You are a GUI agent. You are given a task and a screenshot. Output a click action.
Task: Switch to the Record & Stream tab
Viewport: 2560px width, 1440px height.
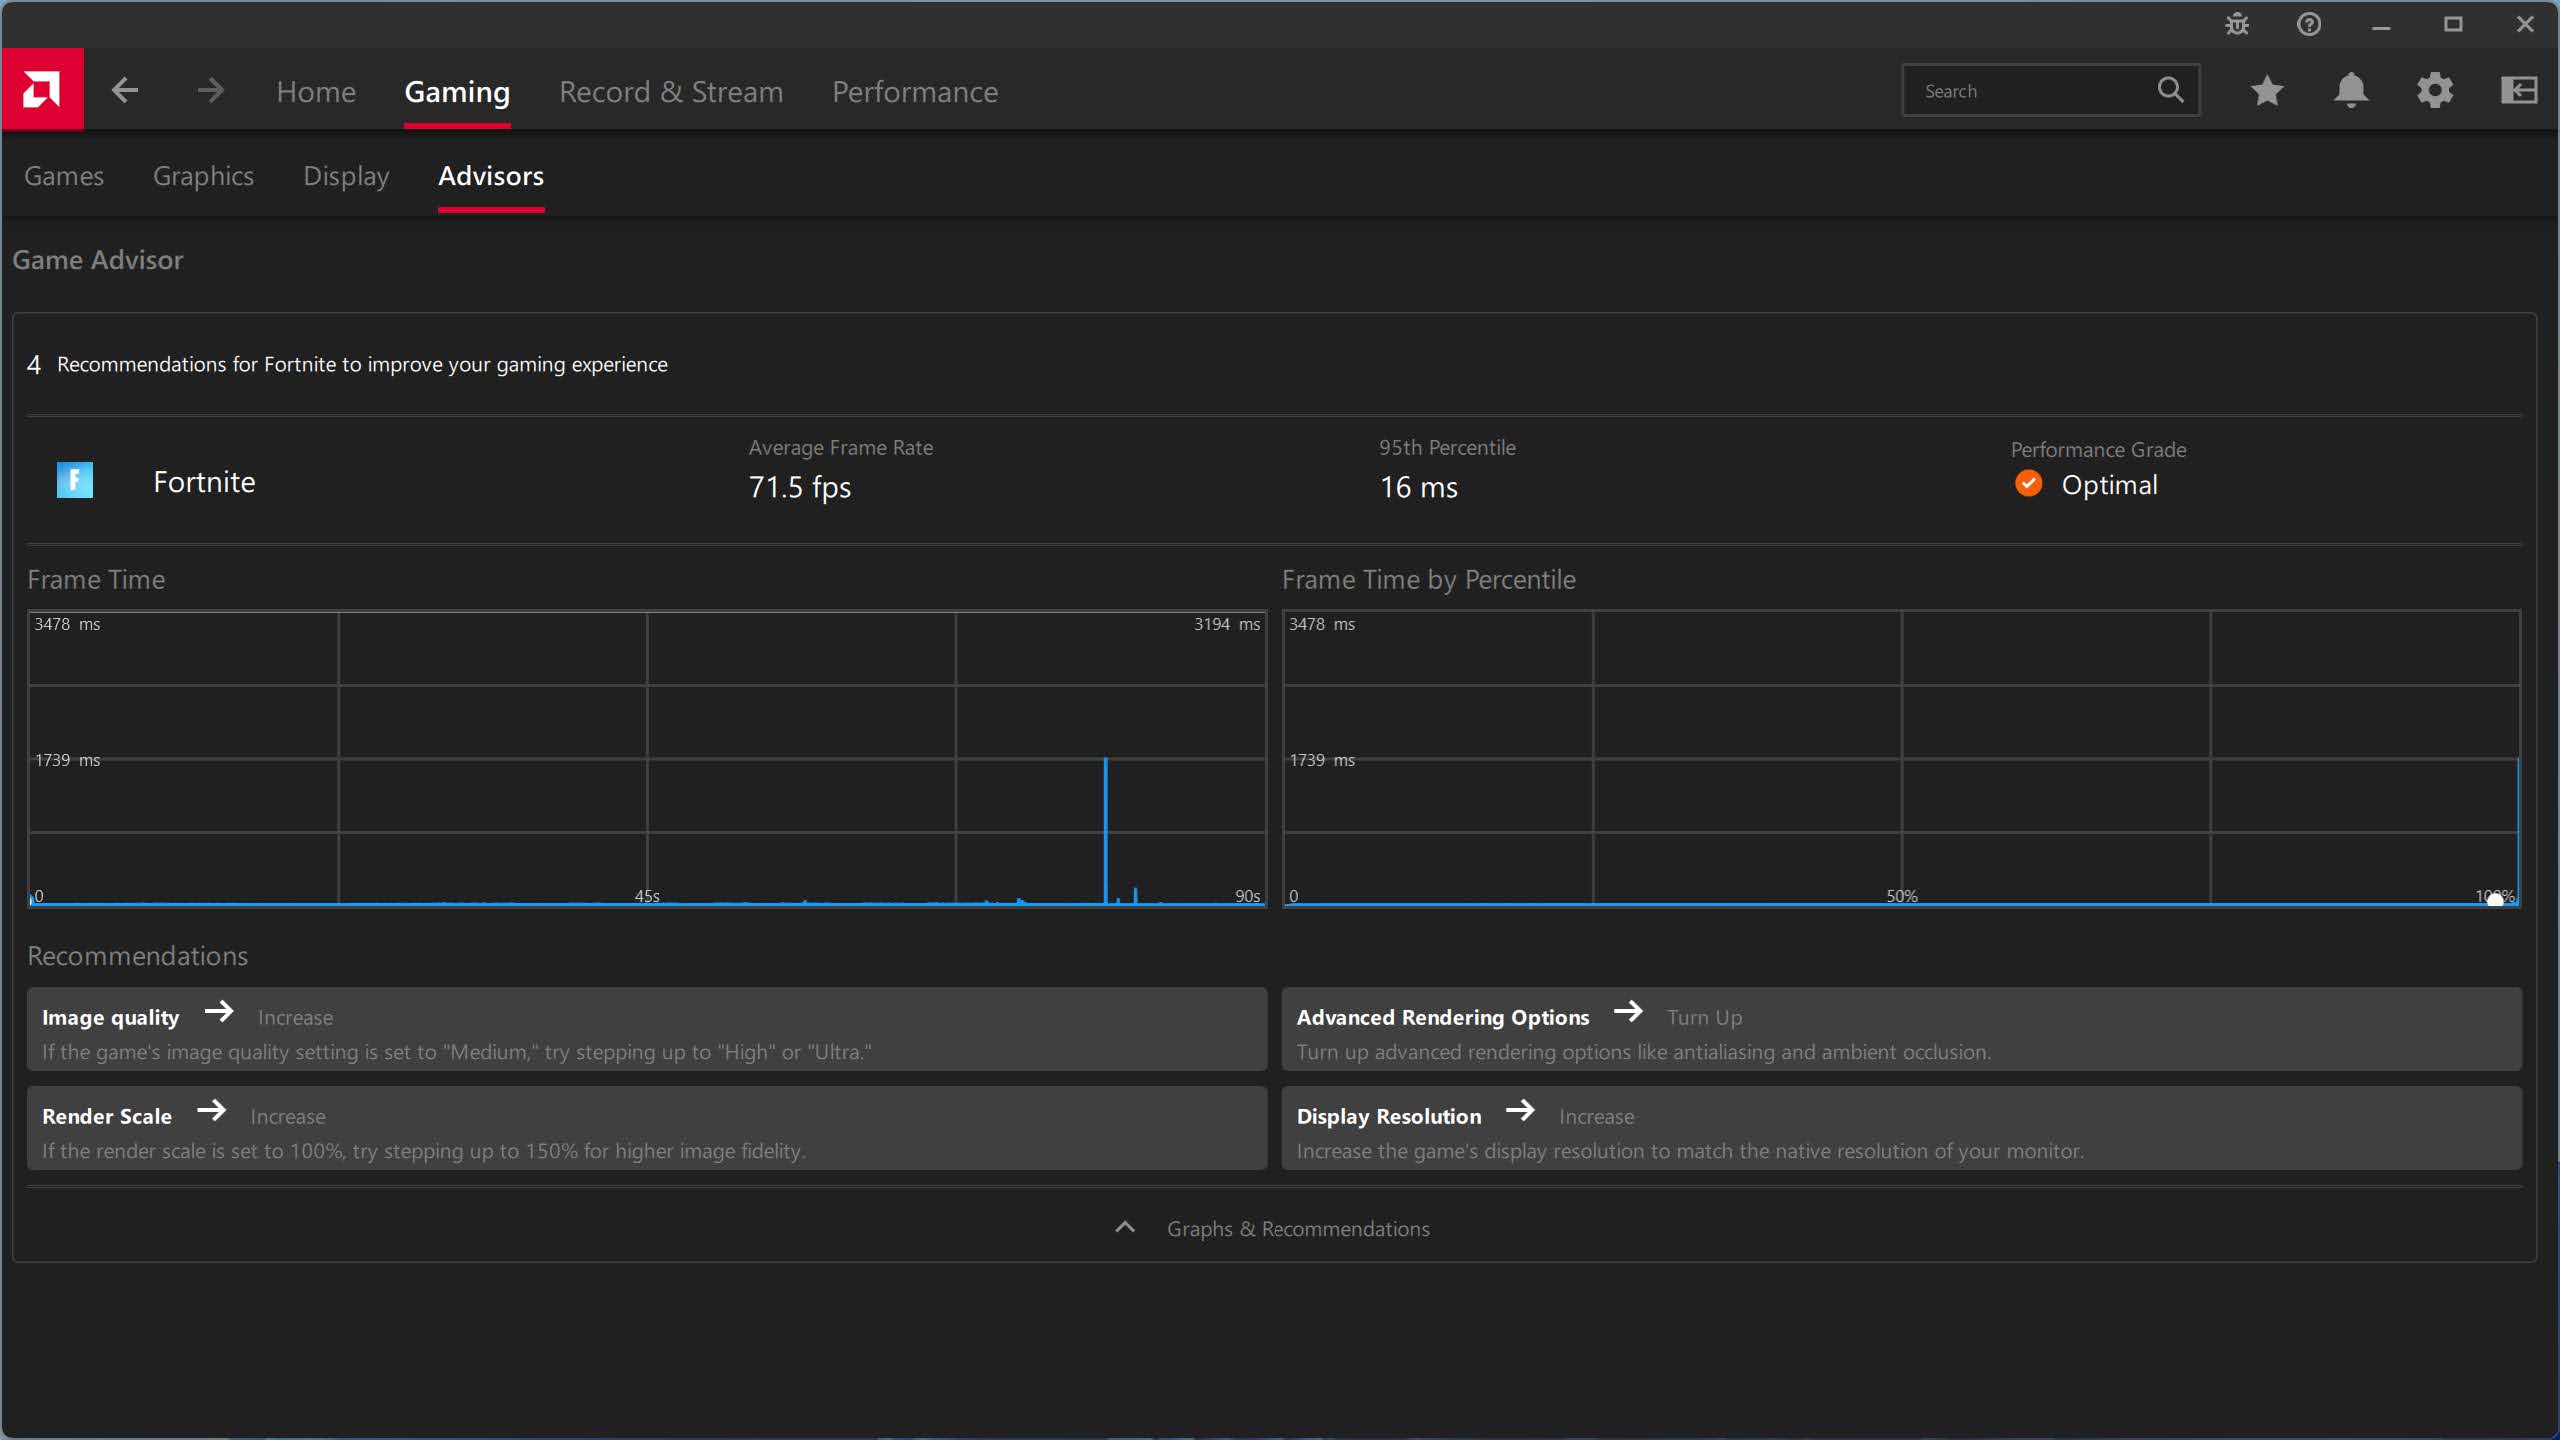[x=671, y=91]
